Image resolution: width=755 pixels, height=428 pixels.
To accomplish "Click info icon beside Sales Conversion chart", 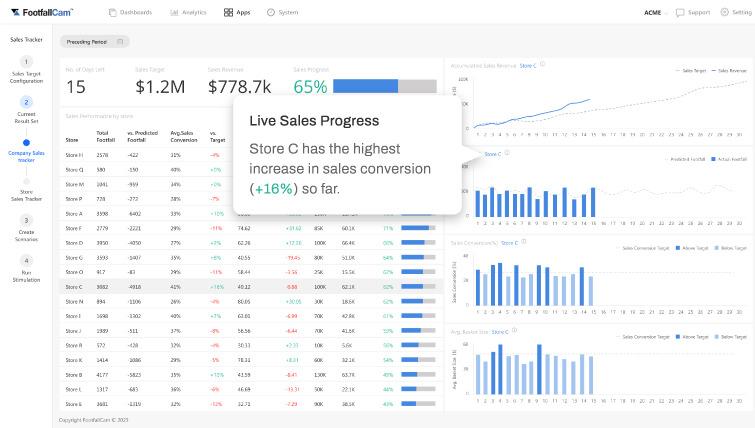I will pyautogui.click(x=524, y=242).
